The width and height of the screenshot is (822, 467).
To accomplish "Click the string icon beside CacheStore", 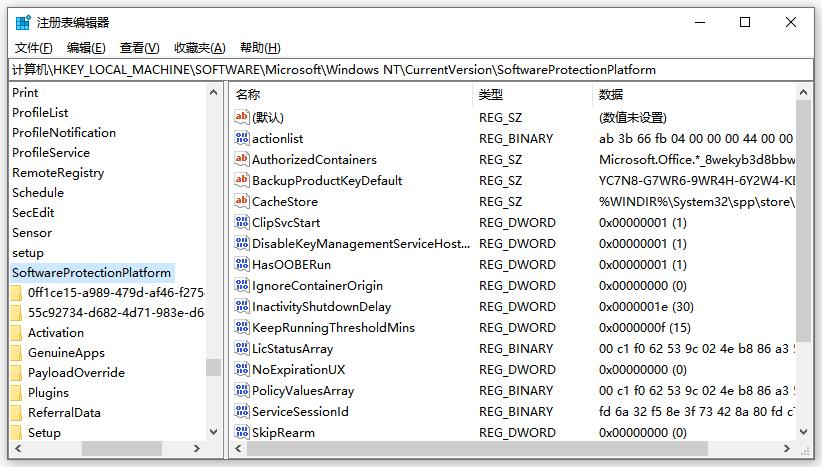I will pyautogui.click(x=241, y=201).
